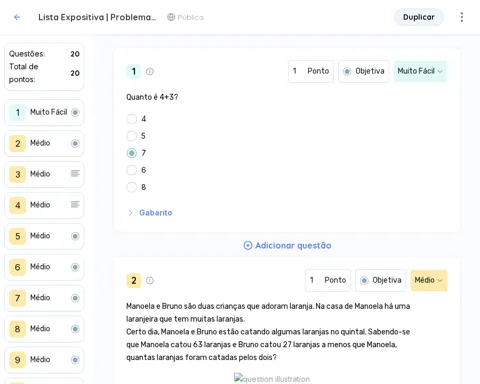Click the Gabarito link text
The width and height of the screenshot is (480, 384).
pyautogui.click(x=156, y=213)
